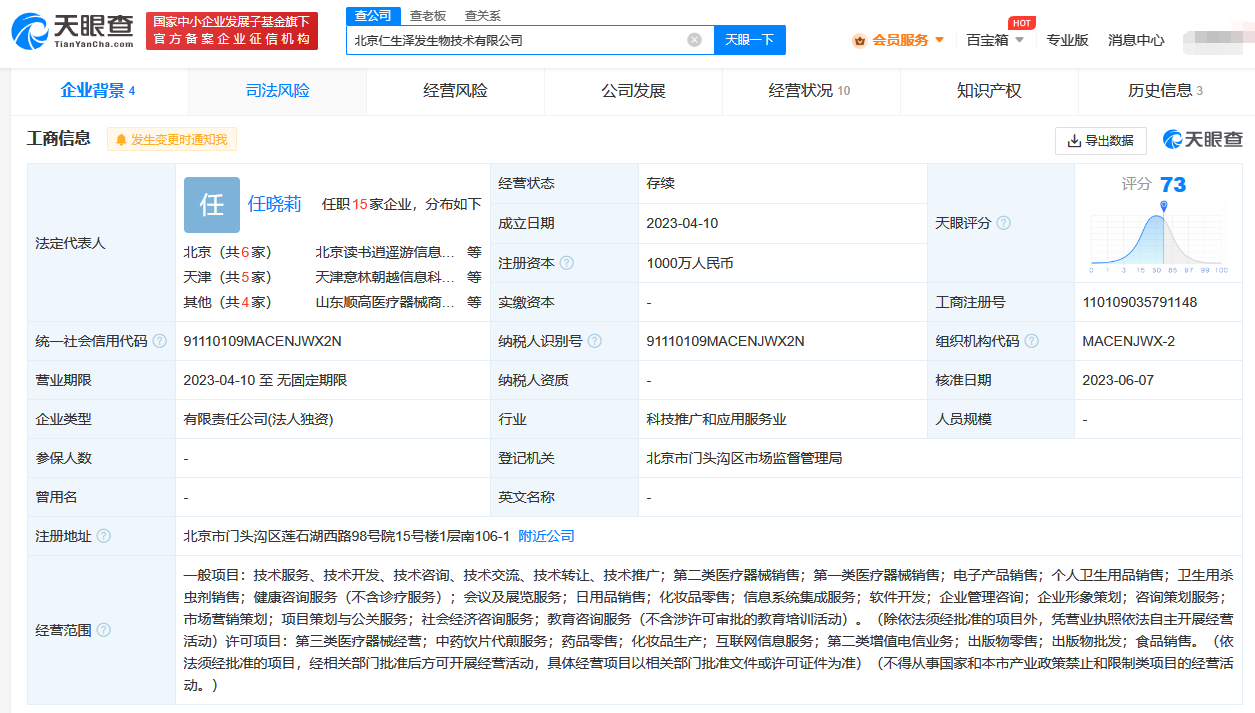The height and width of the screenshot is (713, 1255).
Task: Click the 营业期限 value 2023-04-10 至 无固定期限
Action: 266,380
